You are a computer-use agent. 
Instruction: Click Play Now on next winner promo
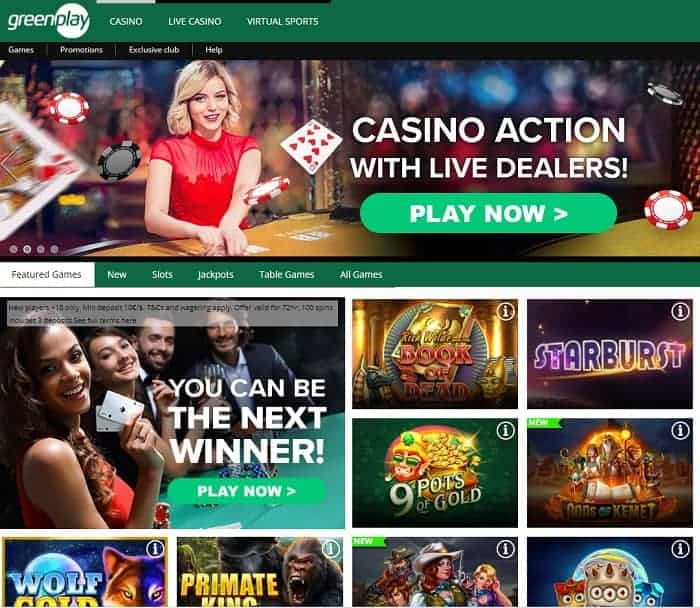[246, 491]
